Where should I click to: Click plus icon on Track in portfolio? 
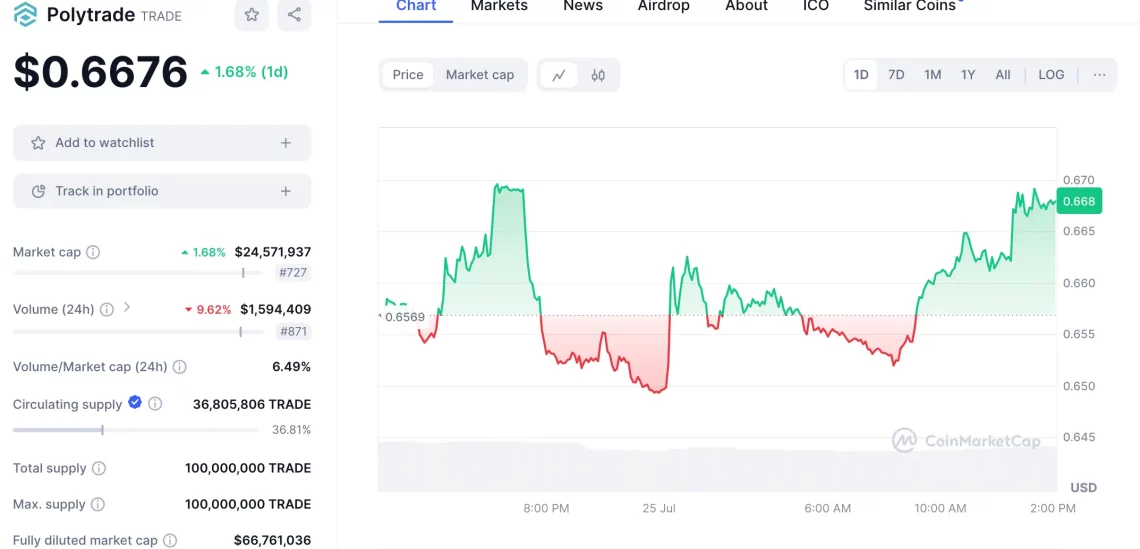(x=286, y=191)
